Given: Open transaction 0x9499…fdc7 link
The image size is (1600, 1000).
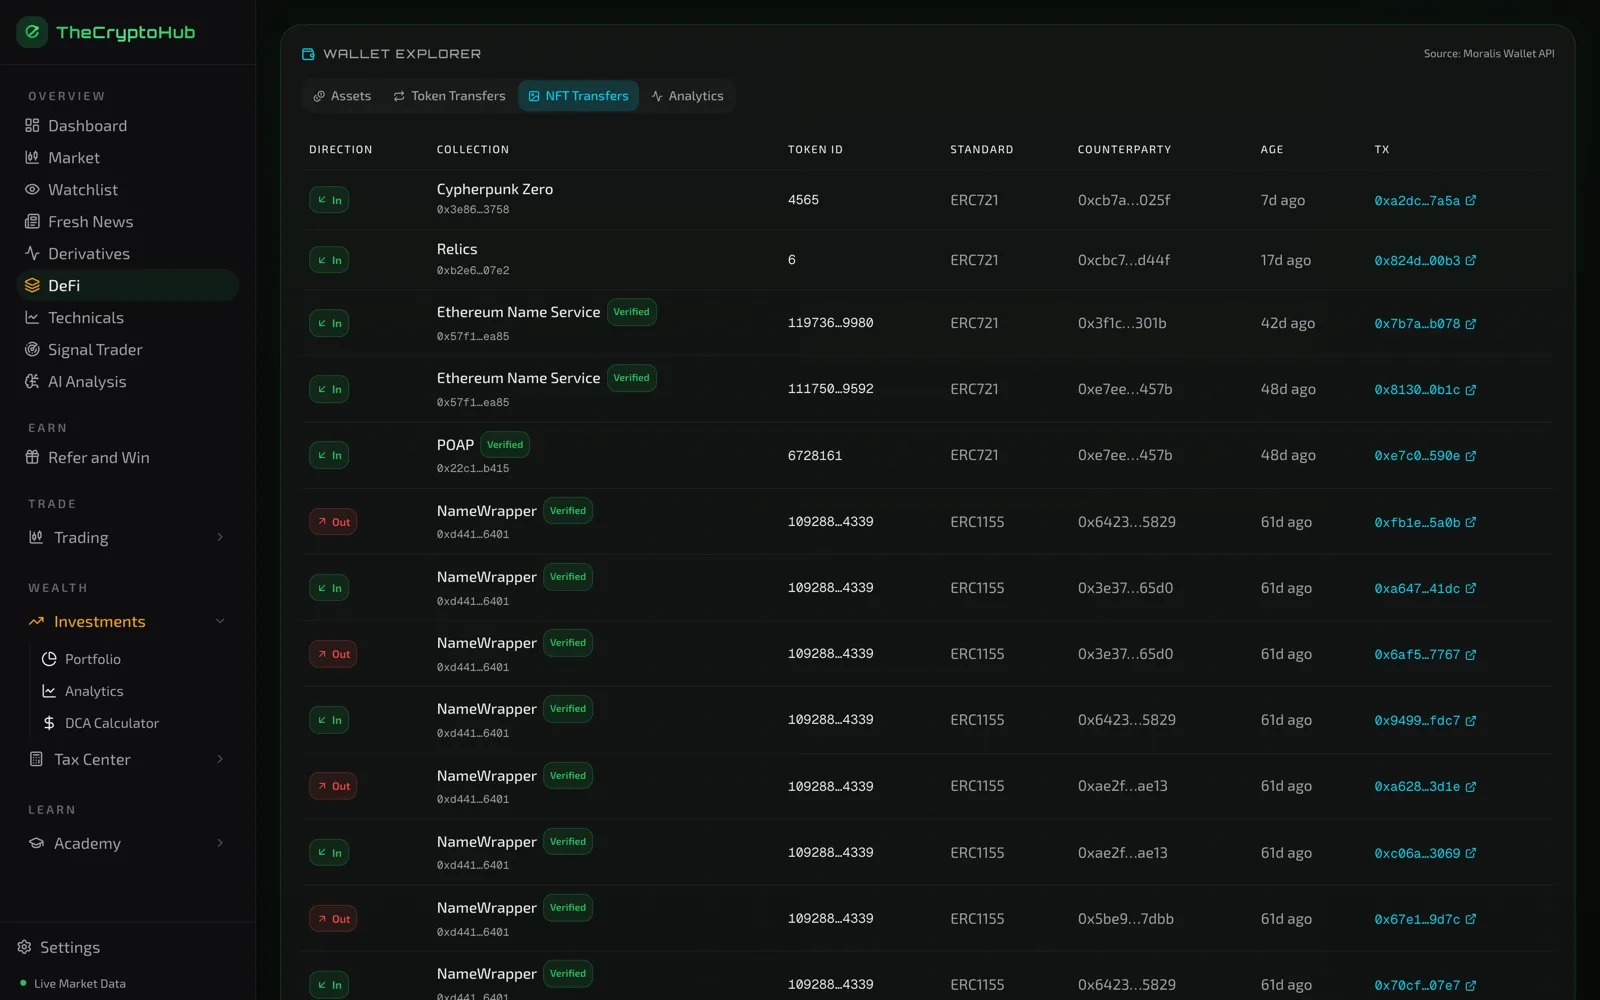Looking at the screenshot, I should pyautogui.click(x=1424, y=721).
